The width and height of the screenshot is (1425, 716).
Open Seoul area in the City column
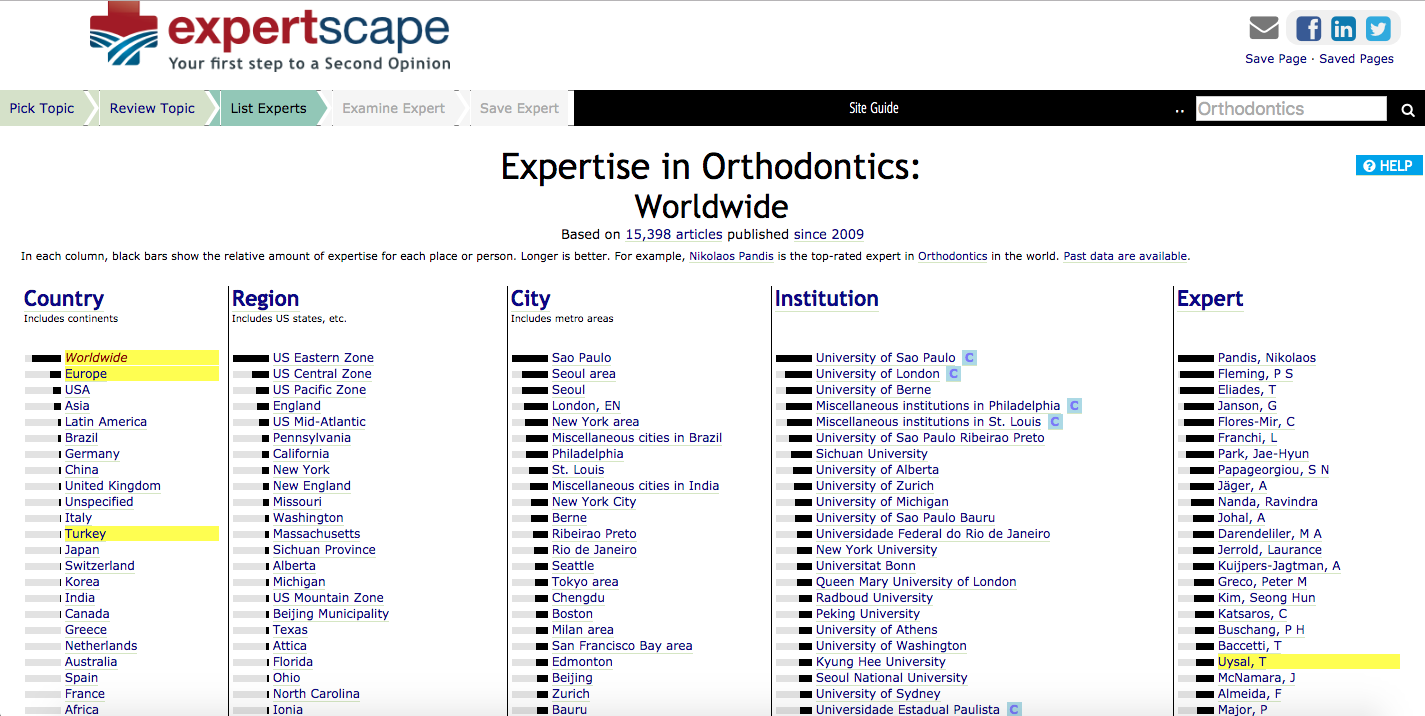[x=584, y=374]
